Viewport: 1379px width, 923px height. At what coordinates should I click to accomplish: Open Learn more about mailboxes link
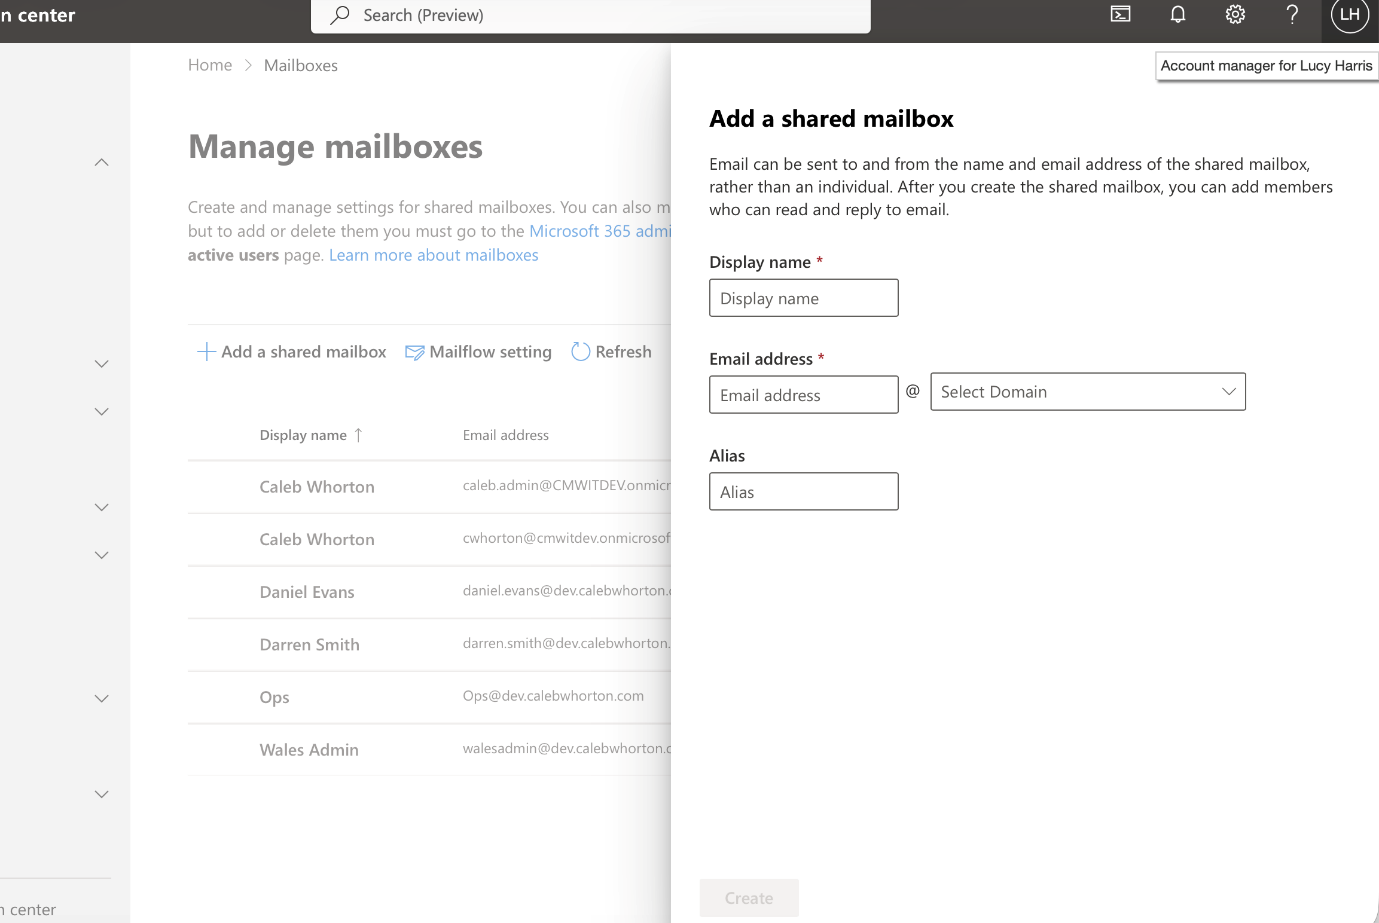point(434,255)
